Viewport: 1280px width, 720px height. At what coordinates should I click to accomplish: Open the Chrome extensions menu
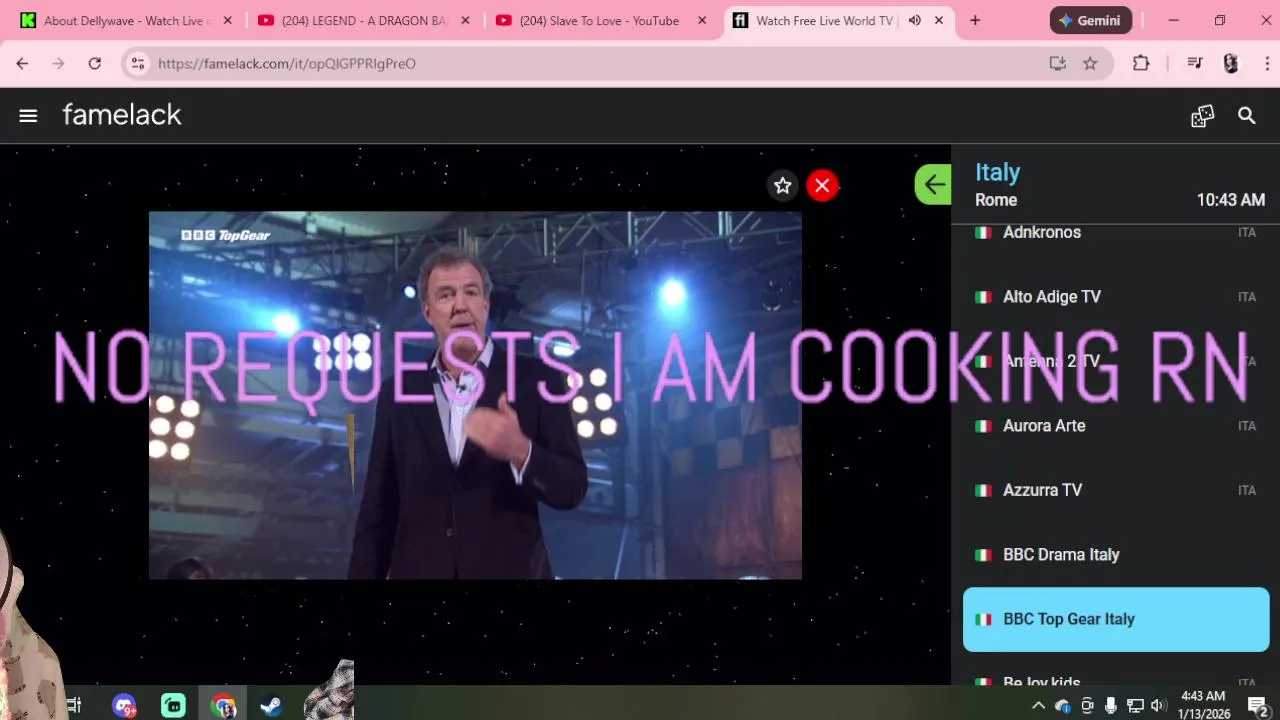[x=1141, y=63]
